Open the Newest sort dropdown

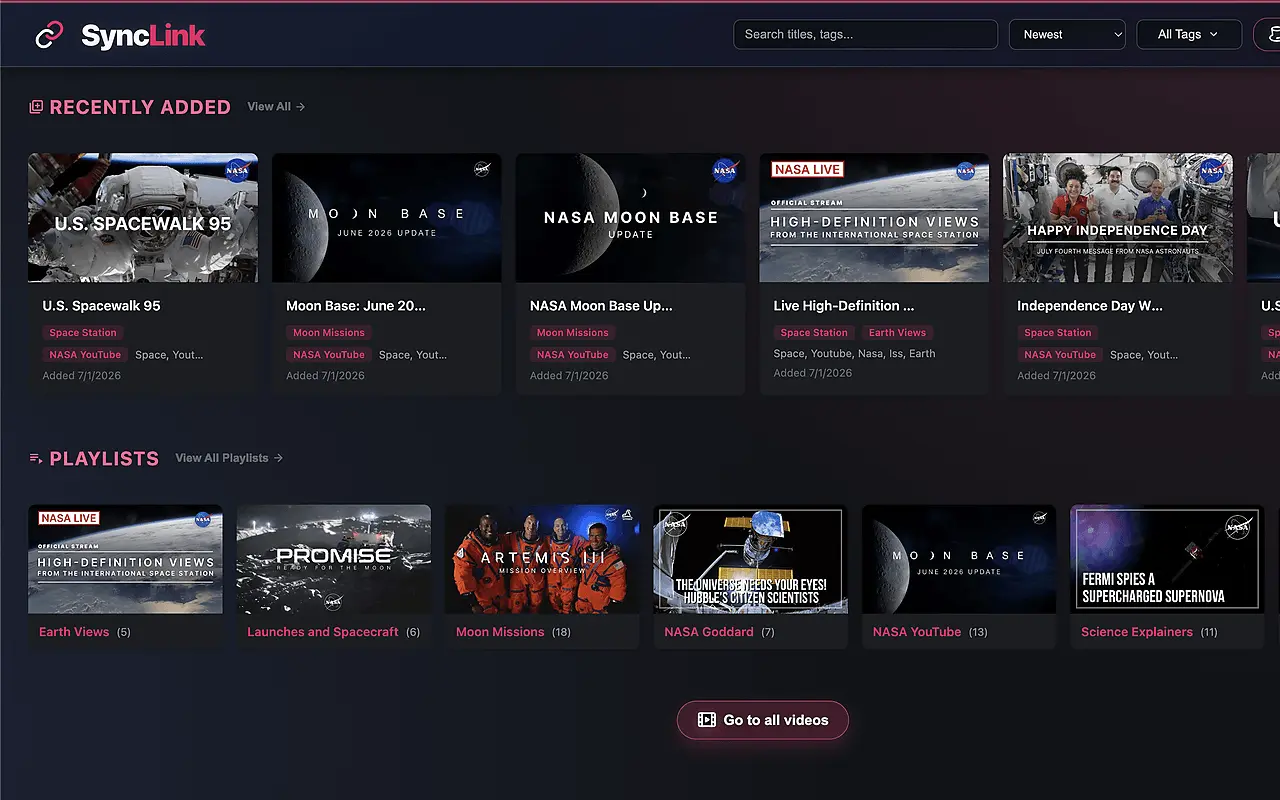point(1067,34)
